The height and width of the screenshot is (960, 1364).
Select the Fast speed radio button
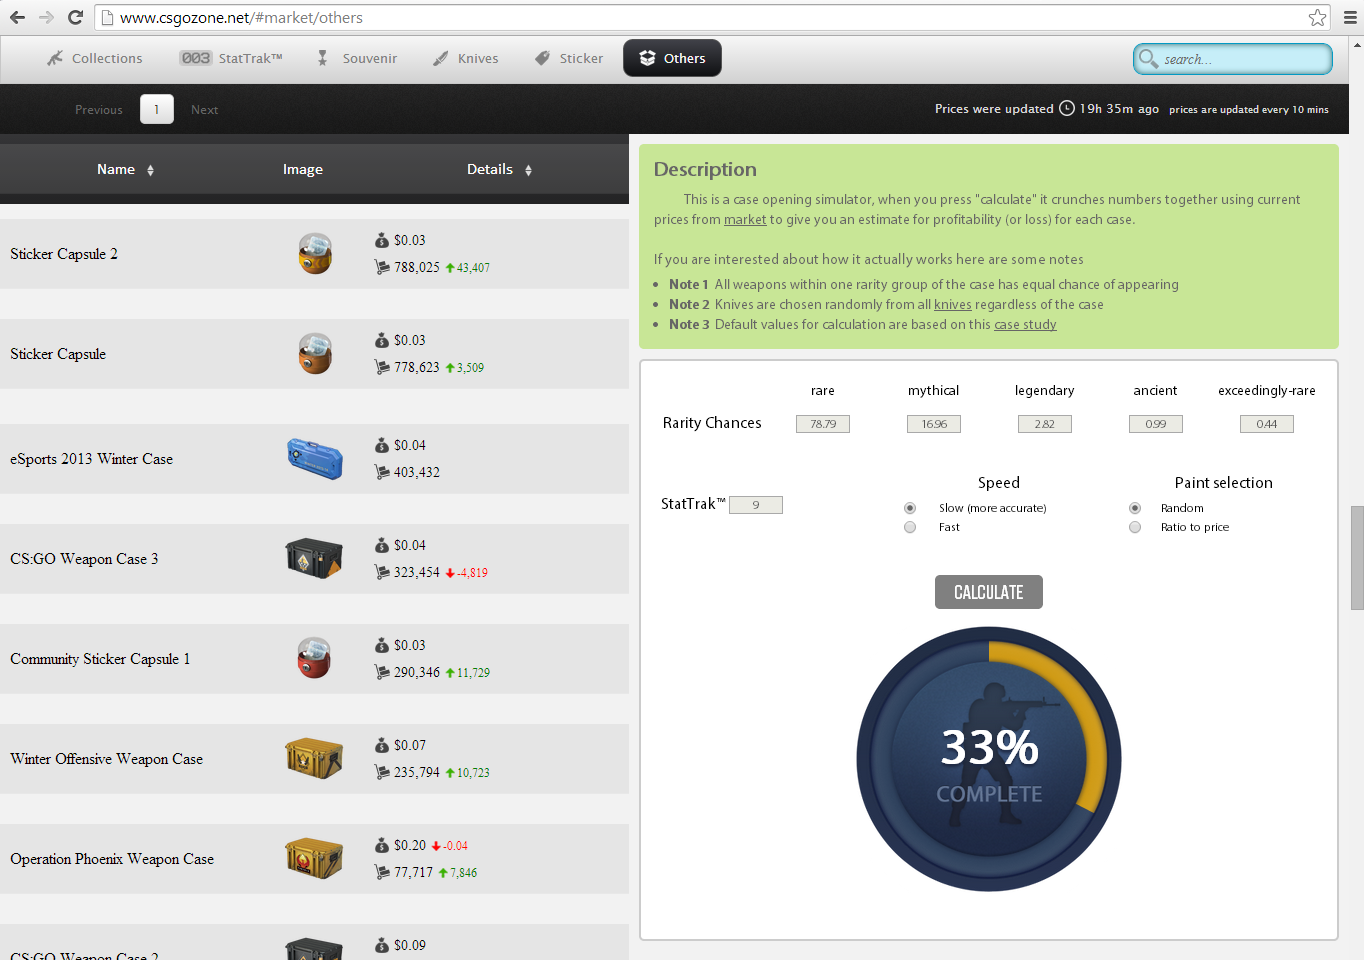pyautogui.click(x=910, y=527)
